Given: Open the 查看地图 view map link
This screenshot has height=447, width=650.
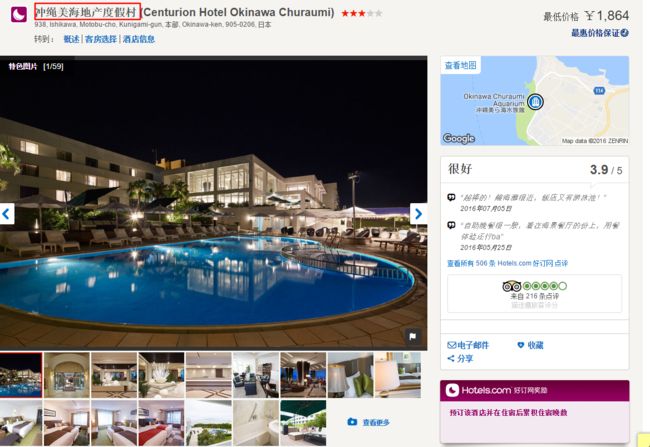Looking at the screenshot, I should [x=461, y=65].
